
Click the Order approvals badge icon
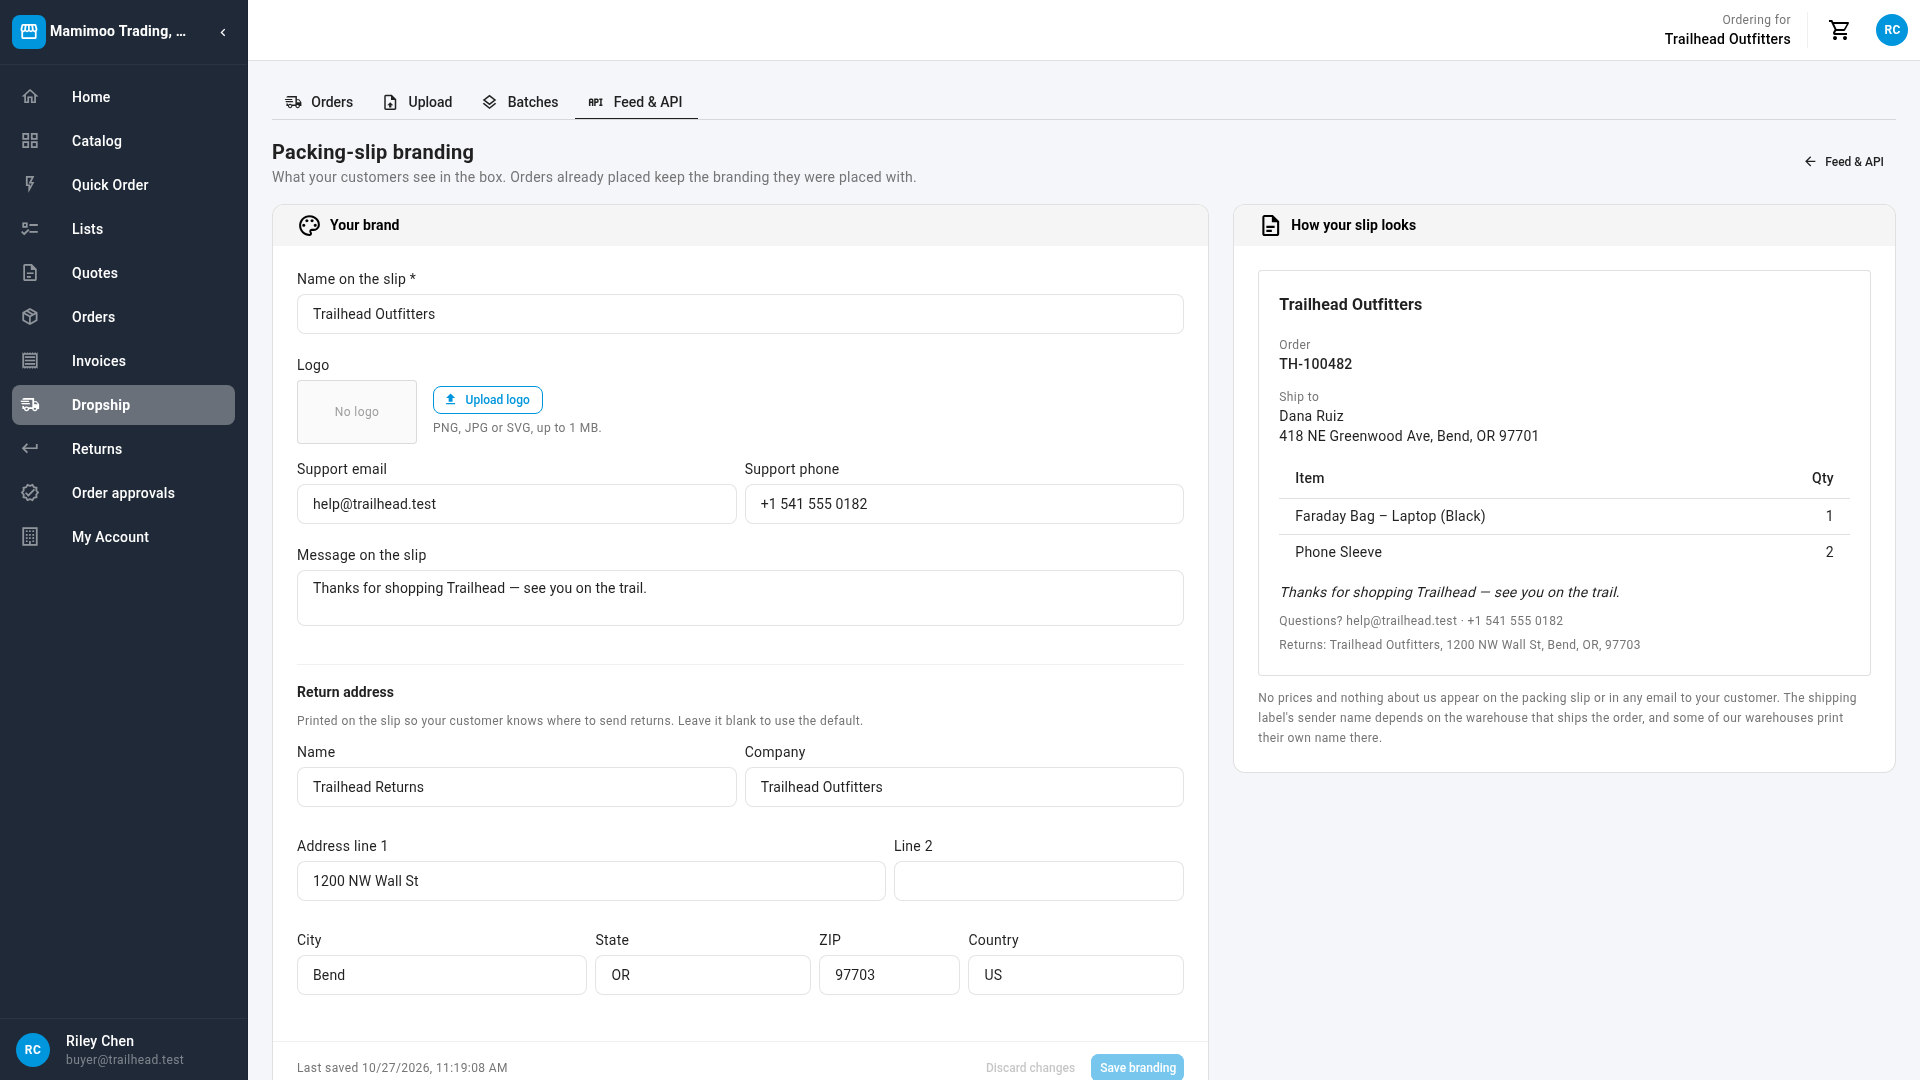click(30, 493)
